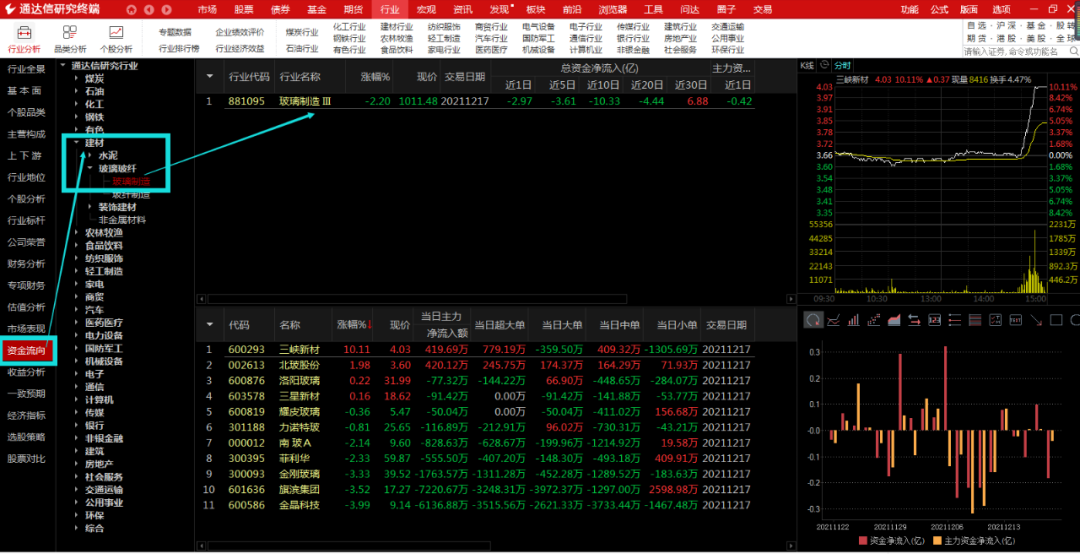The height and width of the screenshot is (554, 1080).
Task: Collapse the 通达信研究行业 root node
Action: [63, 65]
